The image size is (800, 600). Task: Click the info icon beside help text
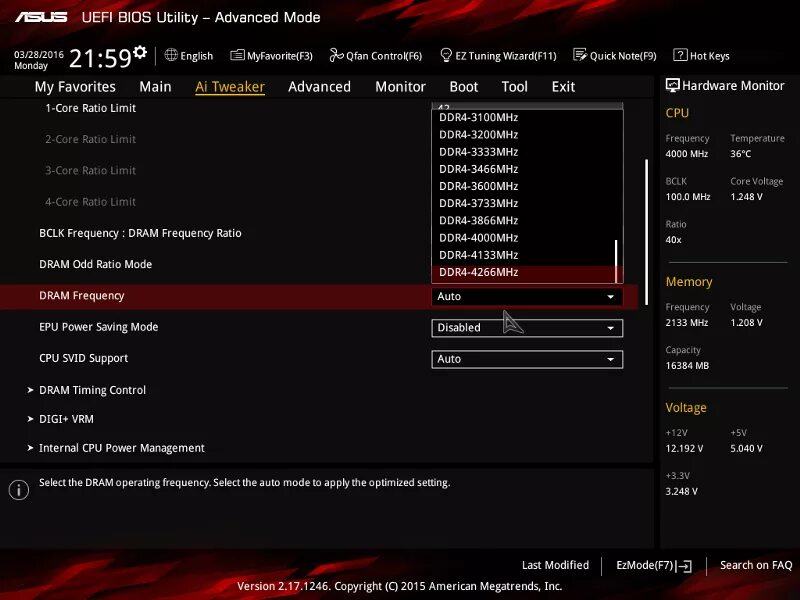click(x=19, y=490)
